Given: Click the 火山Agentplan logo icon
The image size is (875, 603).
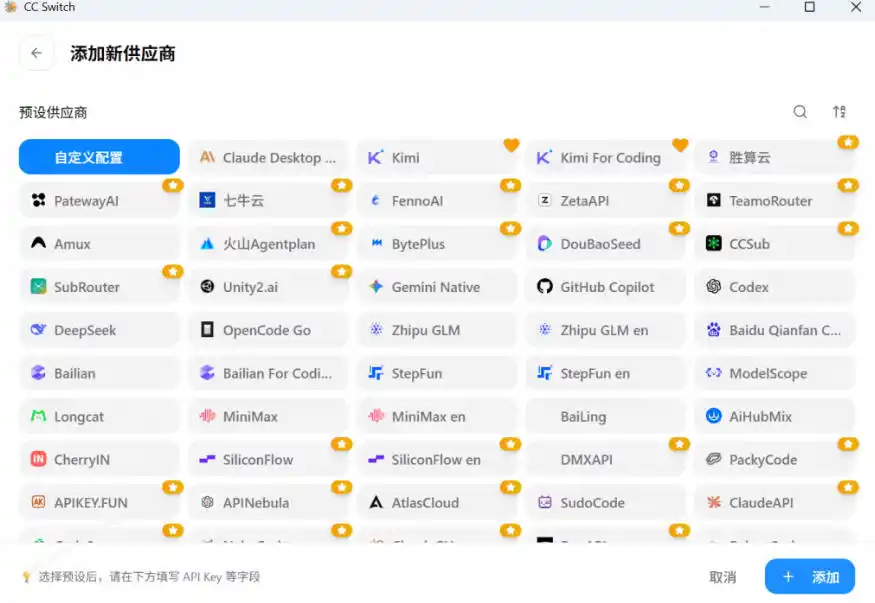Looking at the screenshot, I should (x=207, y=243).
